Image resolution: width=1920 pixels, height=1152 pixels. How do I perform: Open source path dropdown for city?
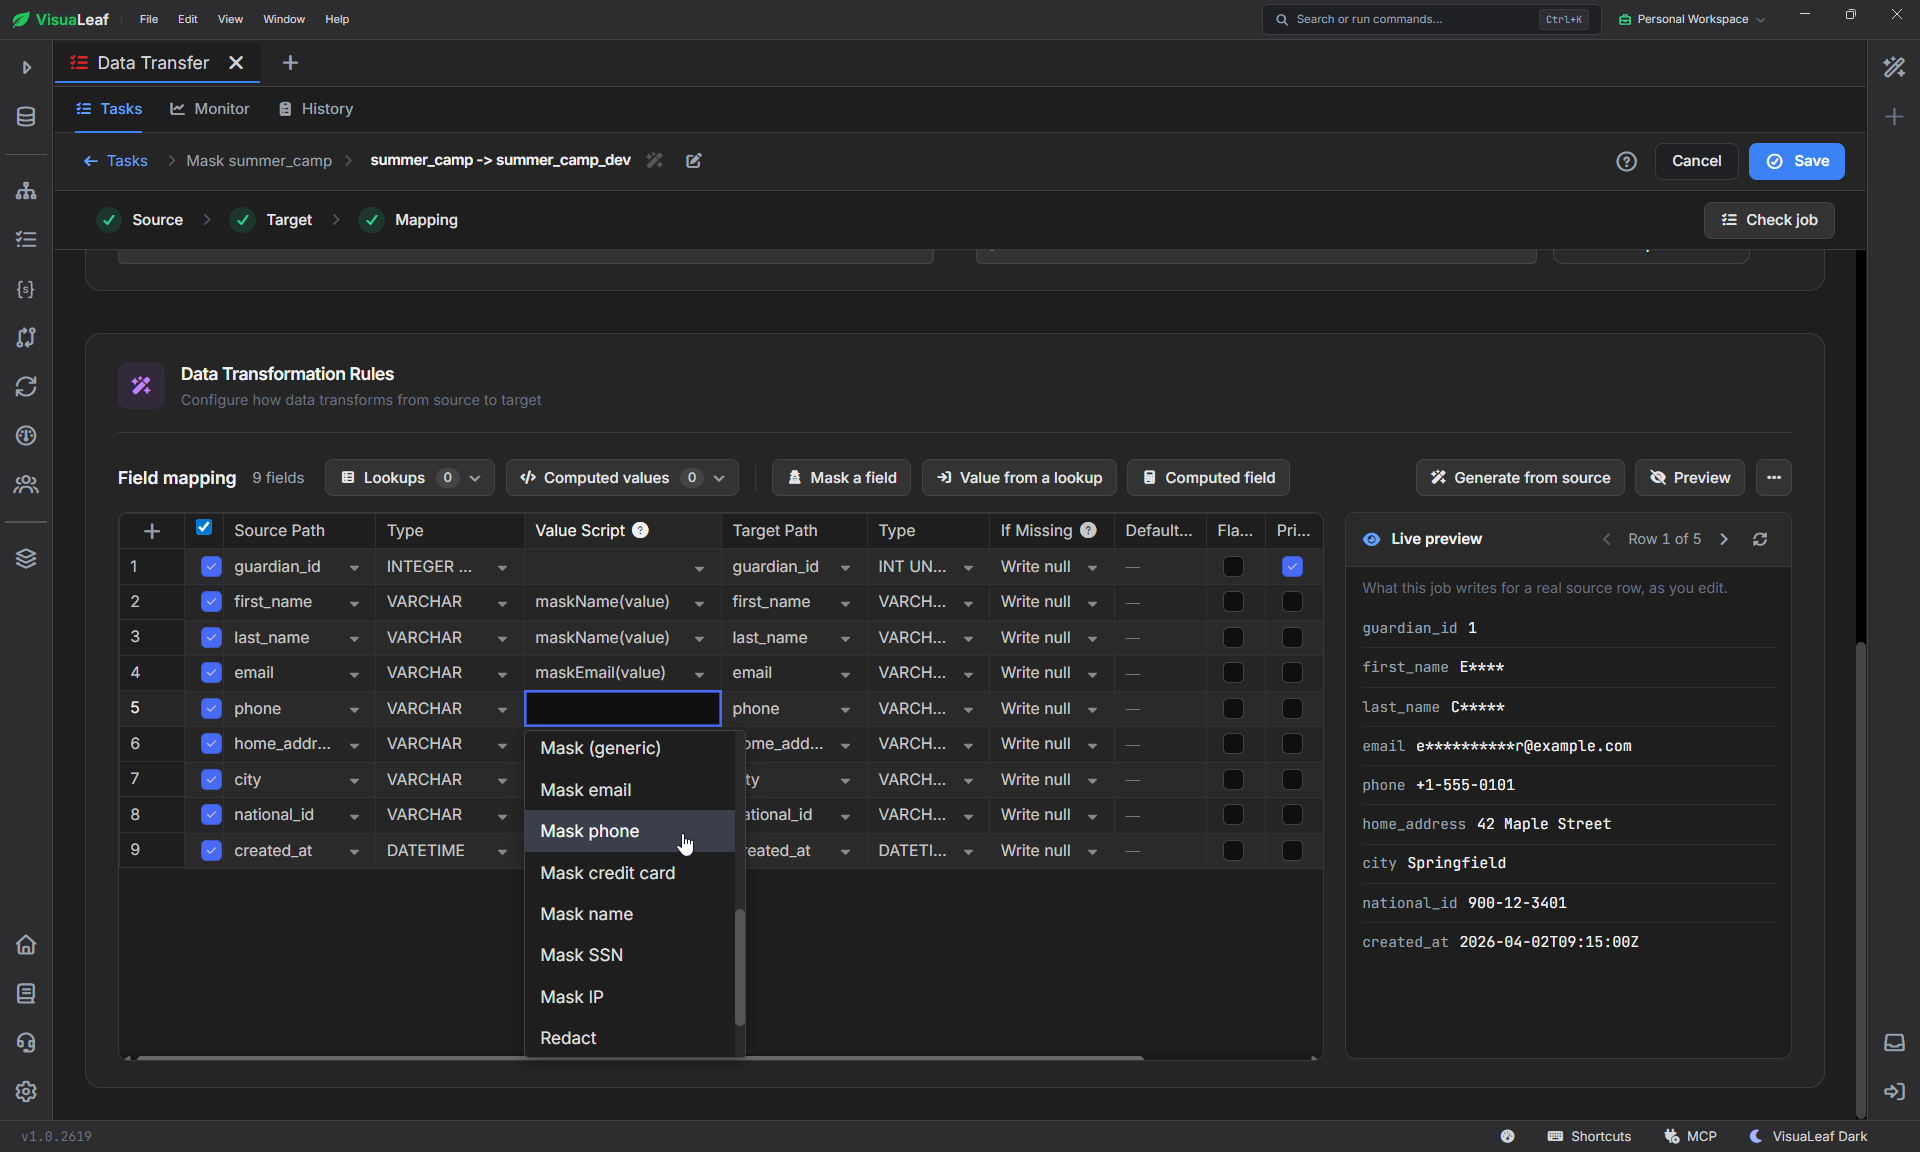pos(354,781)
